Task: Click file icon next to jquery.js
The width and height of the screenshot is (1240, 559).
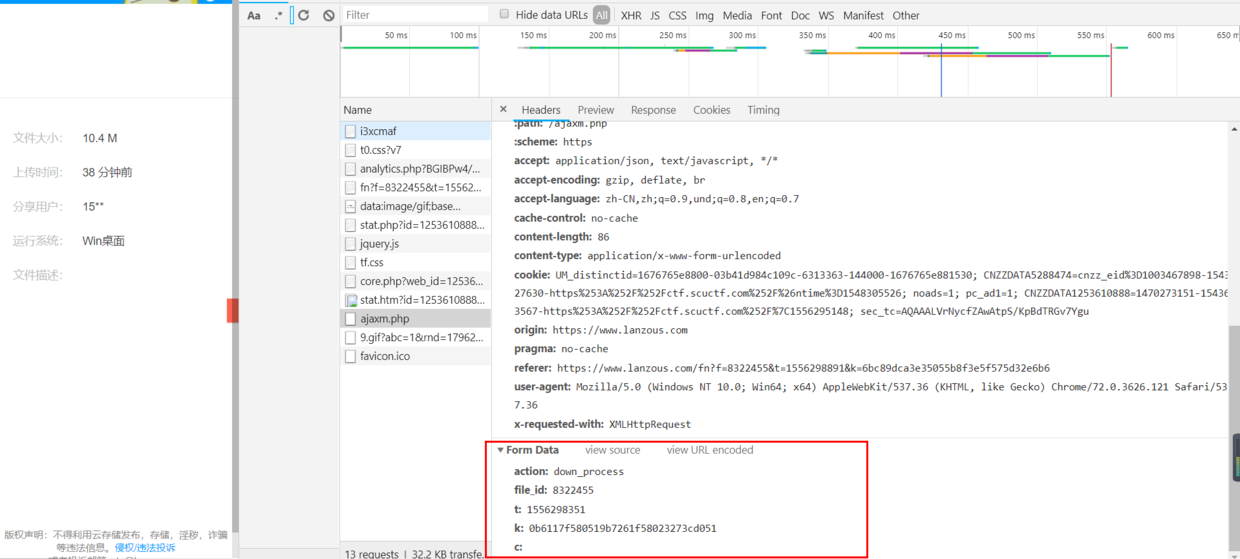Action: click(x=350, y=244)
